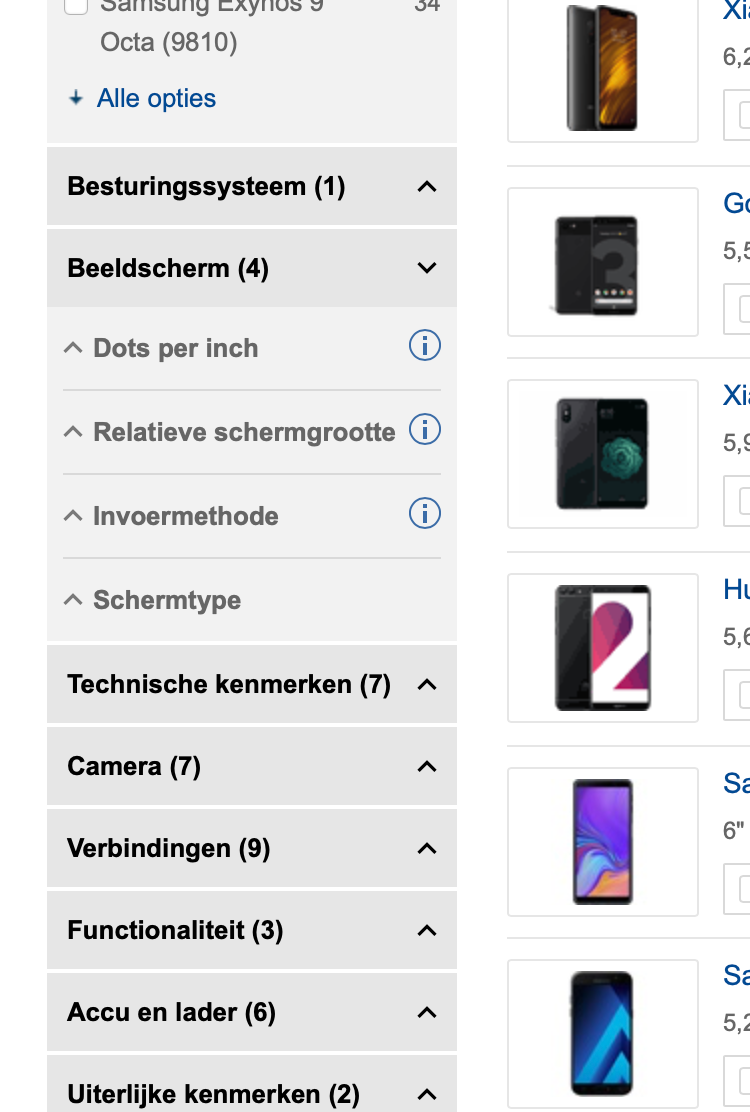Open the Functionaliteit (3) filter section
This screenshot has width=750, height=1112.
tap(251, 930)
